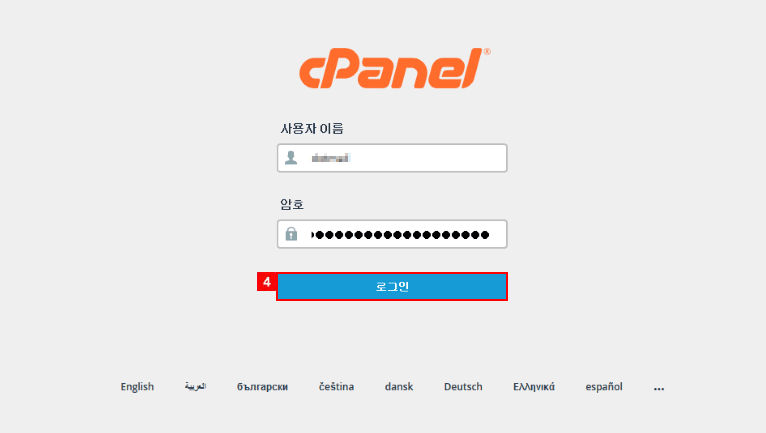Select the Ελληνικά language link

(534, 387)
